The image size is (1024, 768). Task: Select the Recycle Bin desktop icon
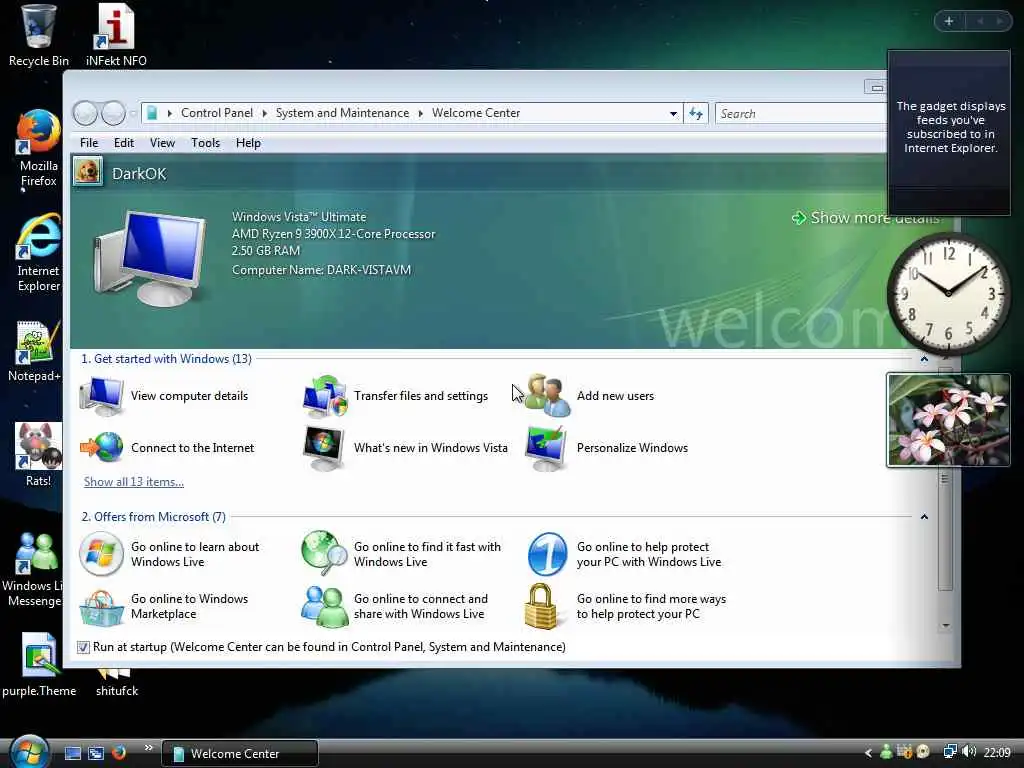[39, 36]
